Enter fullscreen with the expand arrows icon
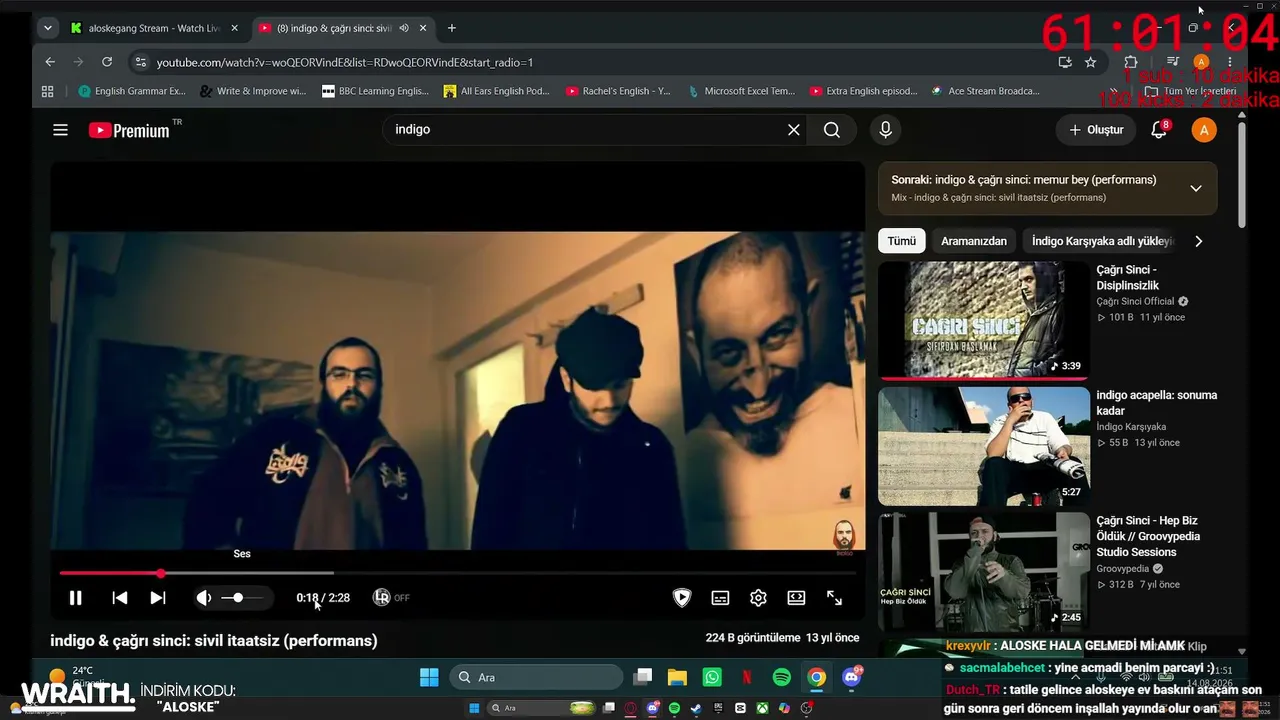 tap(834, 598)
